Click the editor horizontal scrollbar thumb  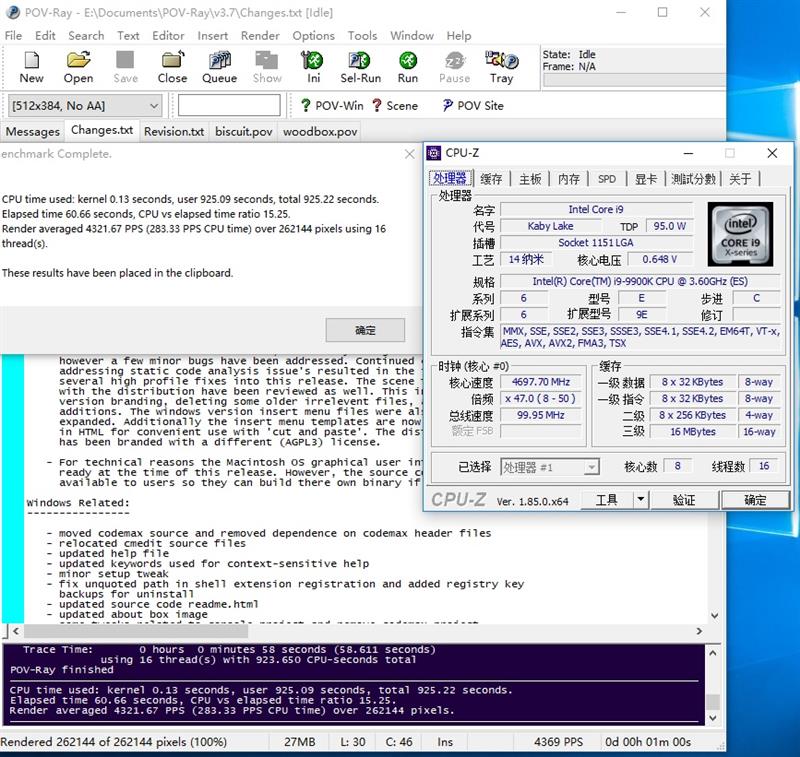pos(136,632)
